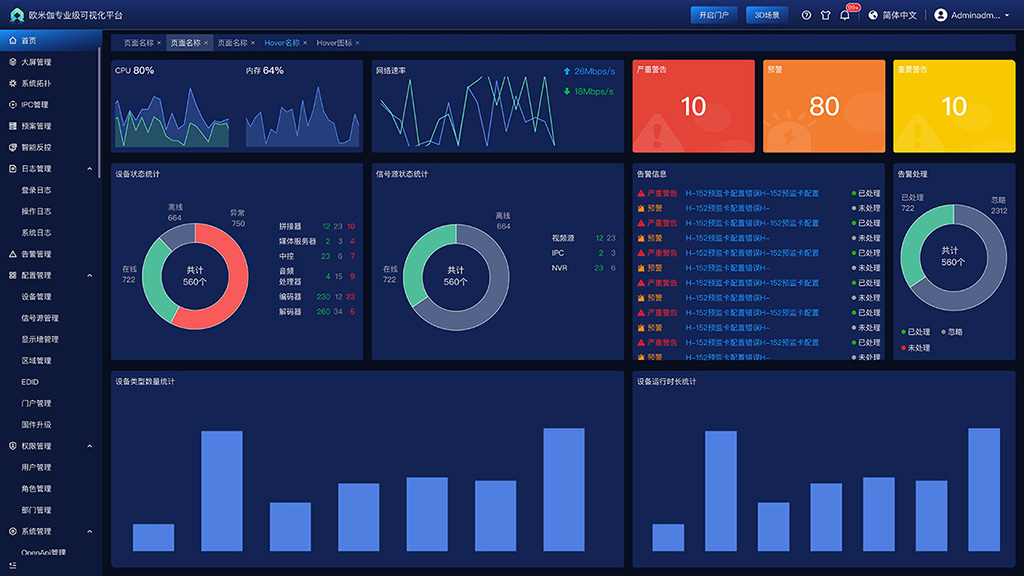The width and height of the screenshot is (1024, 576).
Task: Toggle 已处理 legend in 告警处理 chart
Action: (916, 332)
